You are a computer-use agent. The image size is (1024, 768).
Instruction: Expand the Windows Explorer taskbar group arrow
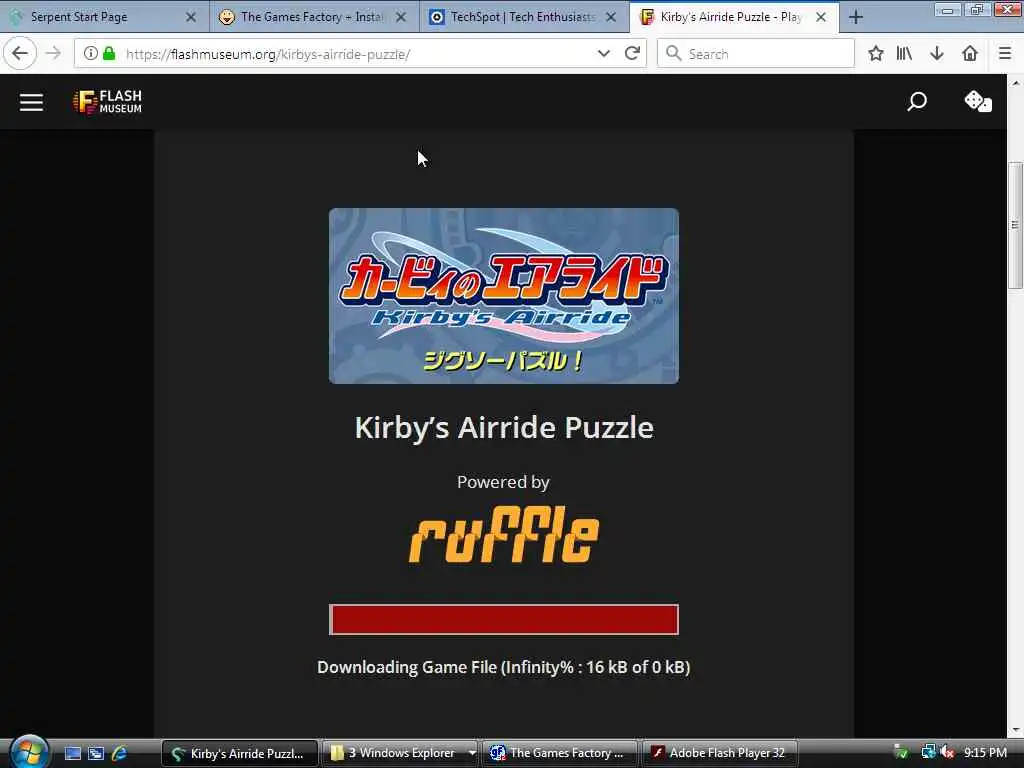pos(472,753)
